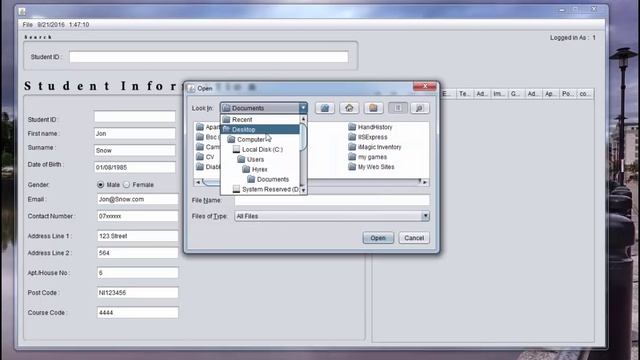Screen dimensions: 640x360
Task: Click the Date of Birth field
Action: pos(135,167)
